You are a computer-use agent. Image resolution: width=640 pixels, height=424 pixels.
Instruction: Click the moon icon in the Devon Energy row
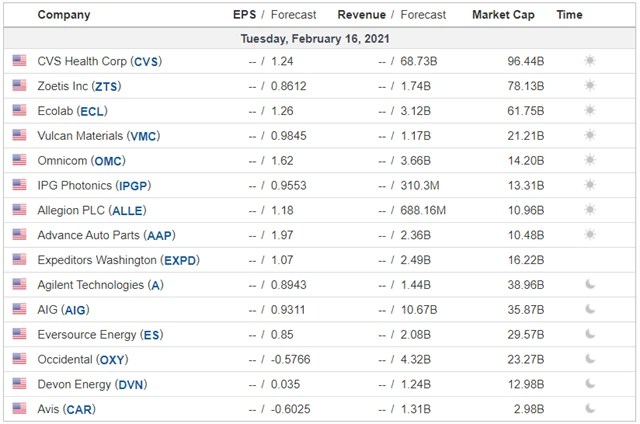pyautogui.click(x=590, y=383)
